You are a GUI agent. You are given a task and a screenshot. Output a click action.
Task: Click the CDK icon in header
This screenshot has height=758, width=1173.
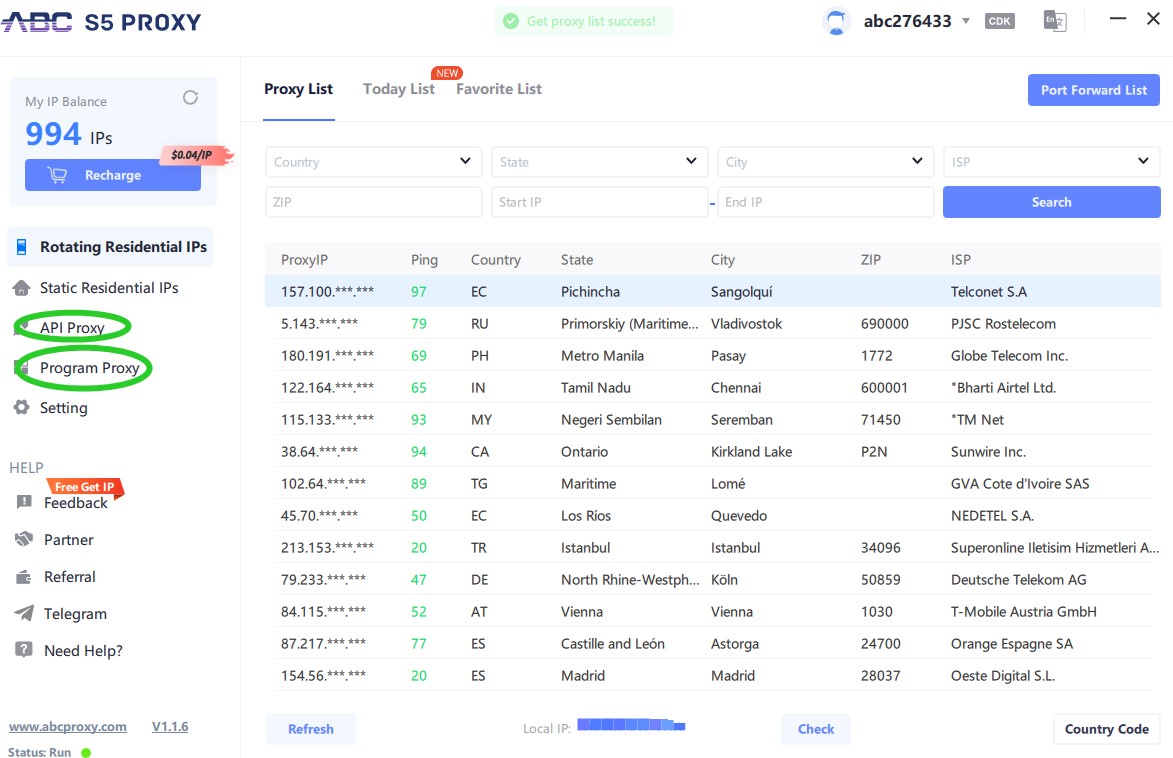[998, 21]
